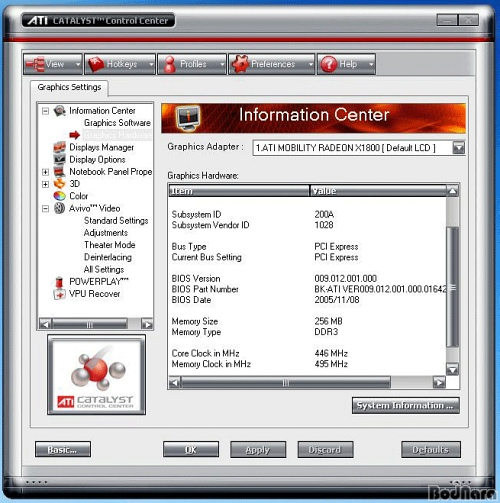Click the ATI Catalyst logo thumbnail
The width and height of the screenshot is (500, 503).
click(96, 375)
